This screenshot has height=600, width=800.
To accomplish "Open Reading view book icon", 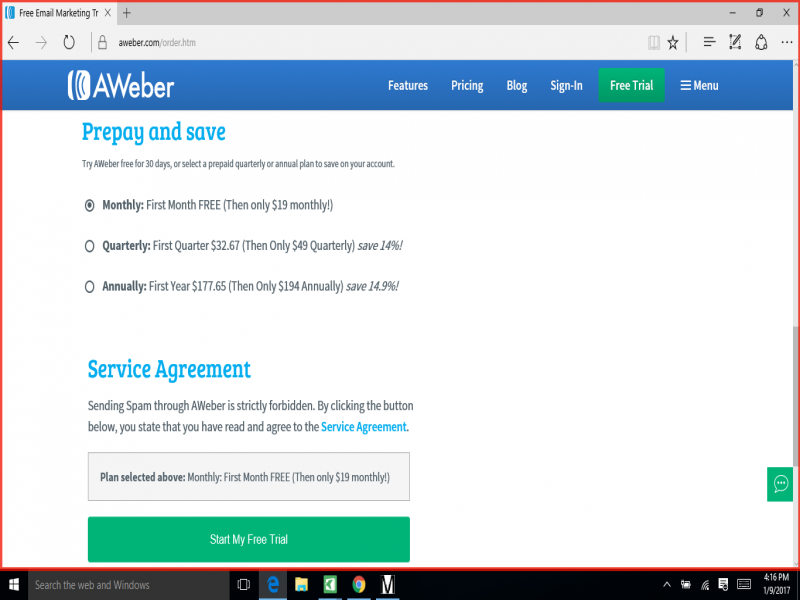I will [654, 42].
